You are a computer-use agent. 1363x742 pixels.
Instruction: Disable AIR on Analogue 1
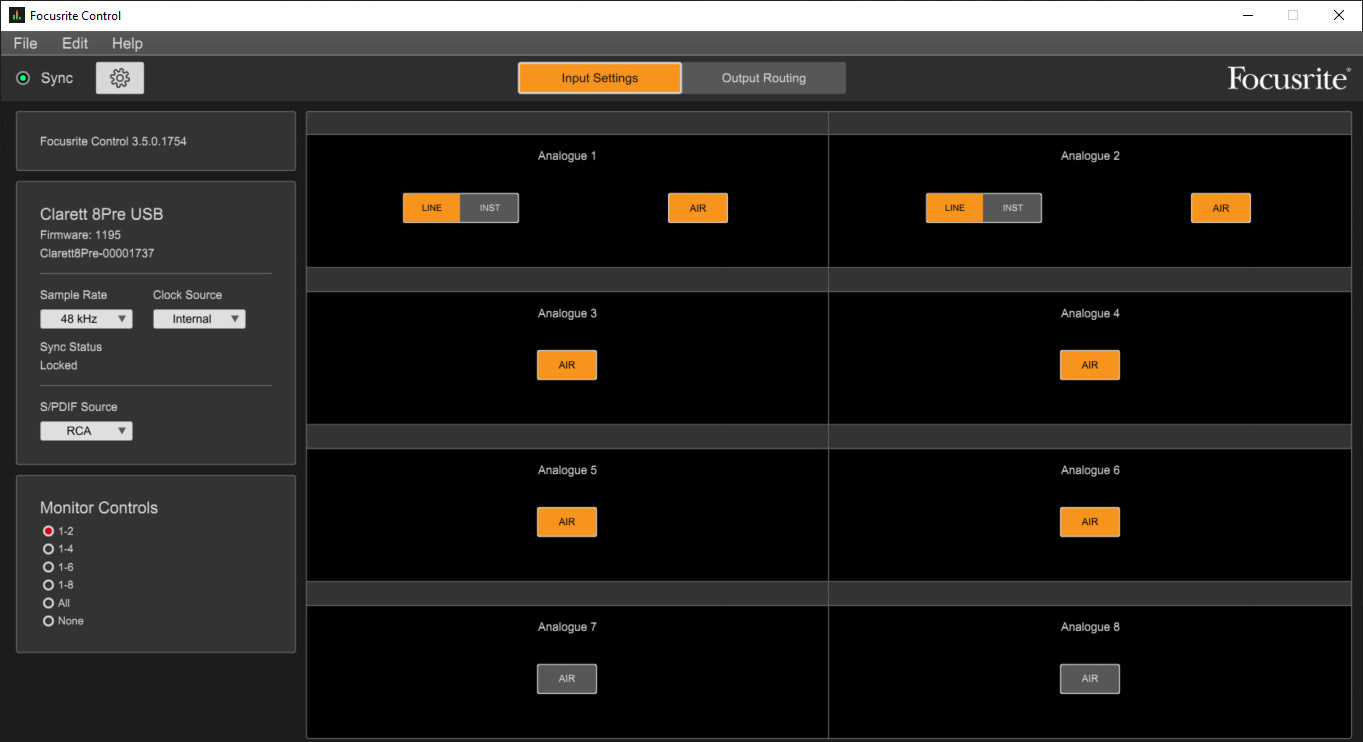[697, 208]
